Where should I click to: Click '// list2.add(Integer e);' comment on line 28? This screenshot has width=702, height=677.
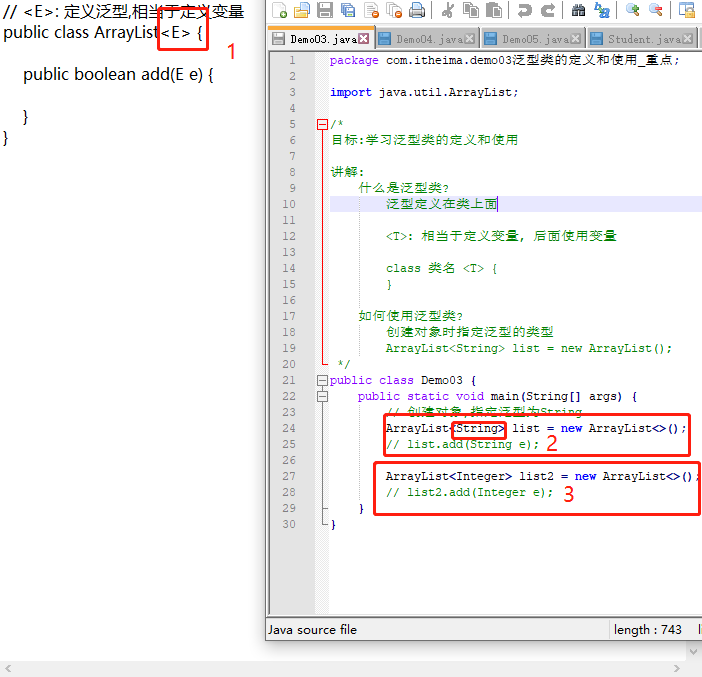click(470, 493)
